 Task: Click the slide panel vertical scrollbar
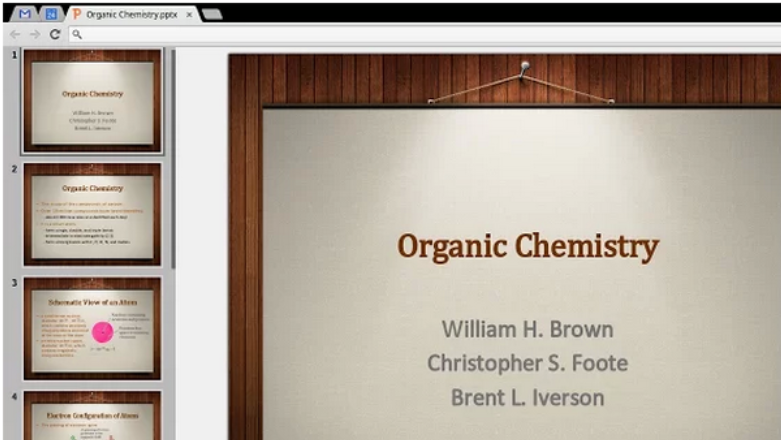(173, 159)
